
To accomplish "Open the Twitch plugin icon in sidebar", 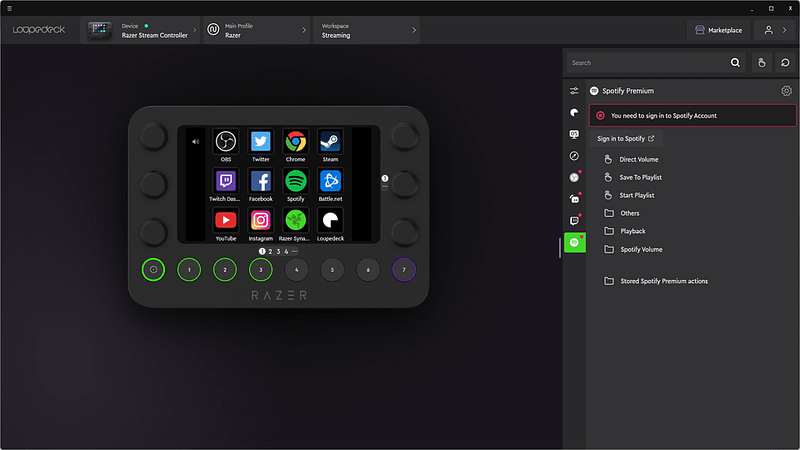I will [574, 221].
